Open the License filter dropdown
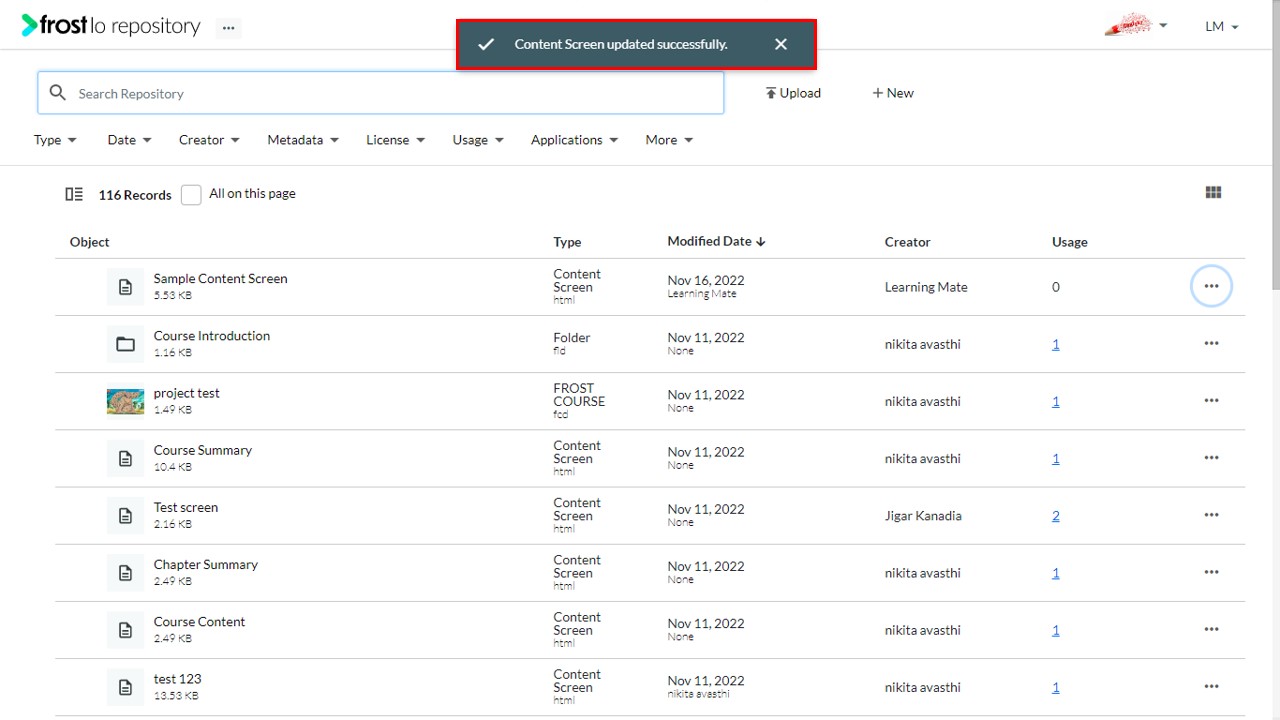The image size is (1280, 720). pyautogui.click(x=396, y=140)
